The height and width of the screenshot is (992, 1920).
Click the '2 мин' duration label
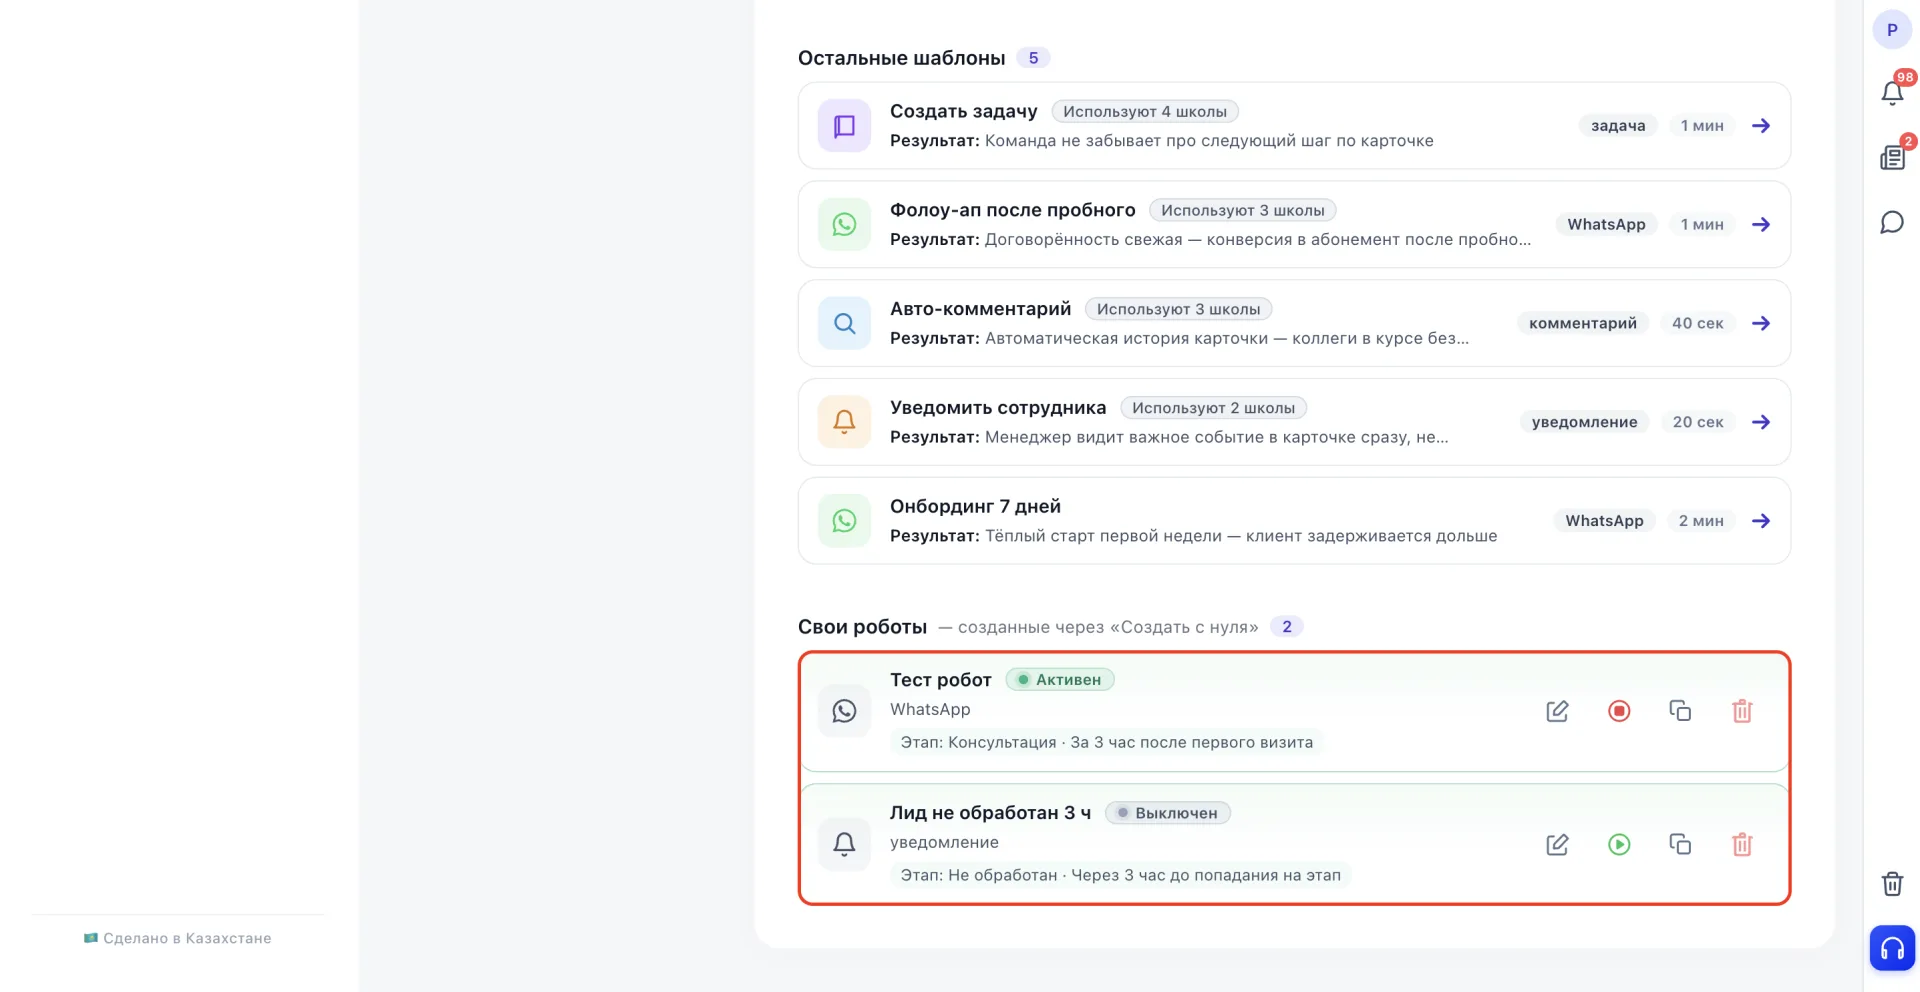(x=1701, y=521)
